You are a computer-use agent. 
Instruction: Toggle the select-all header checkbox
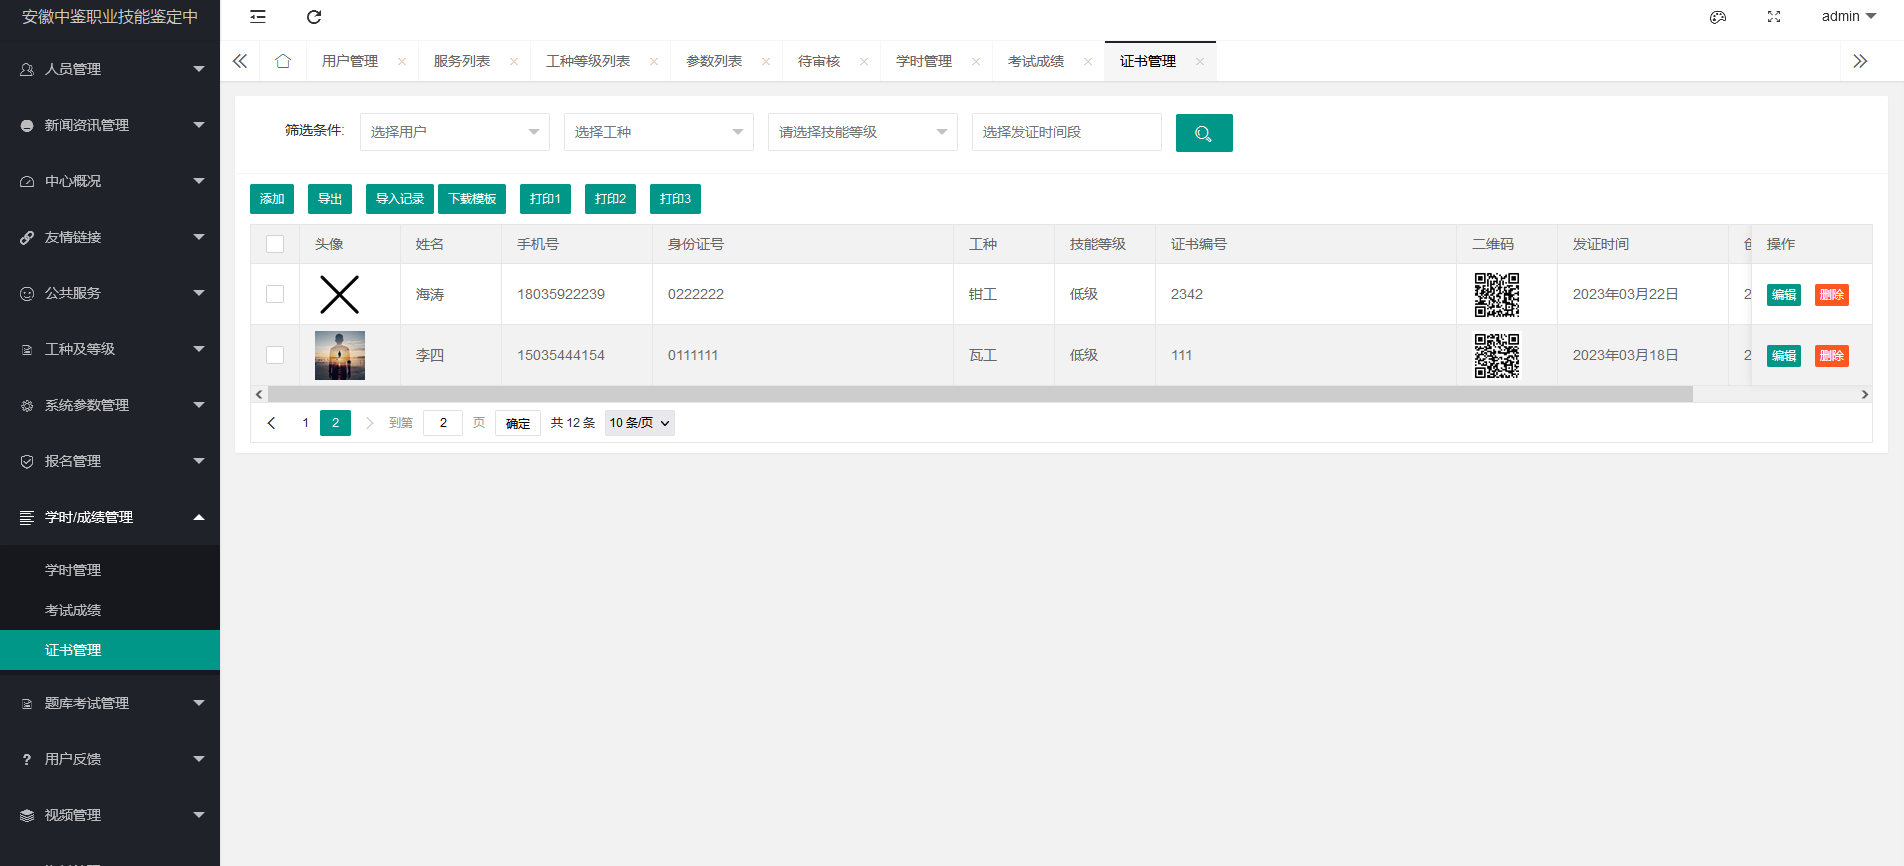click(275, 244)
